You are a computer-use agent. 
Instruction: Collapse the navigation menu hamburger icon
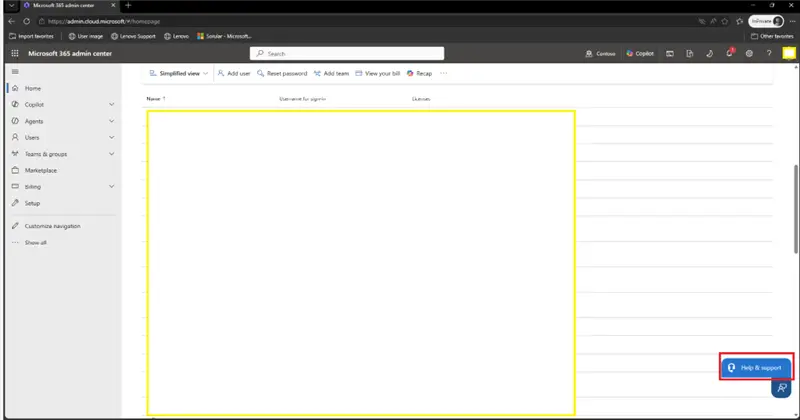pyautogui.click(x=15, y=71)
